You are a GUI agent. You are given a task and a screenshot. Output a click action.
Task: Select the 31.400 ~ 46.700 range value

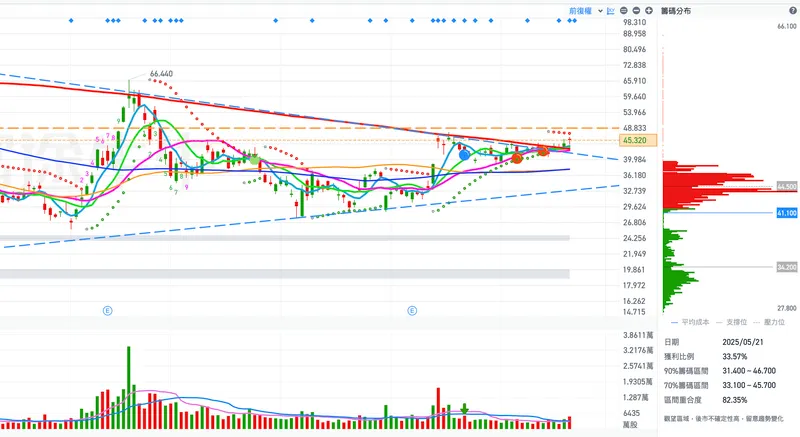749,371
